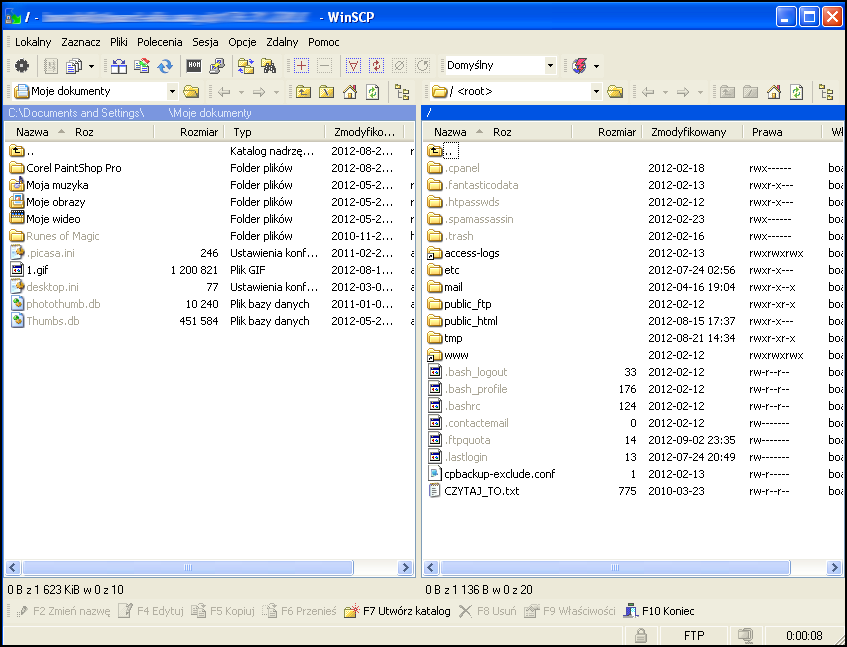Expand the queue processing dropdown arrow
This screenshot has width=847, height=647.
(x=91, y=66)
